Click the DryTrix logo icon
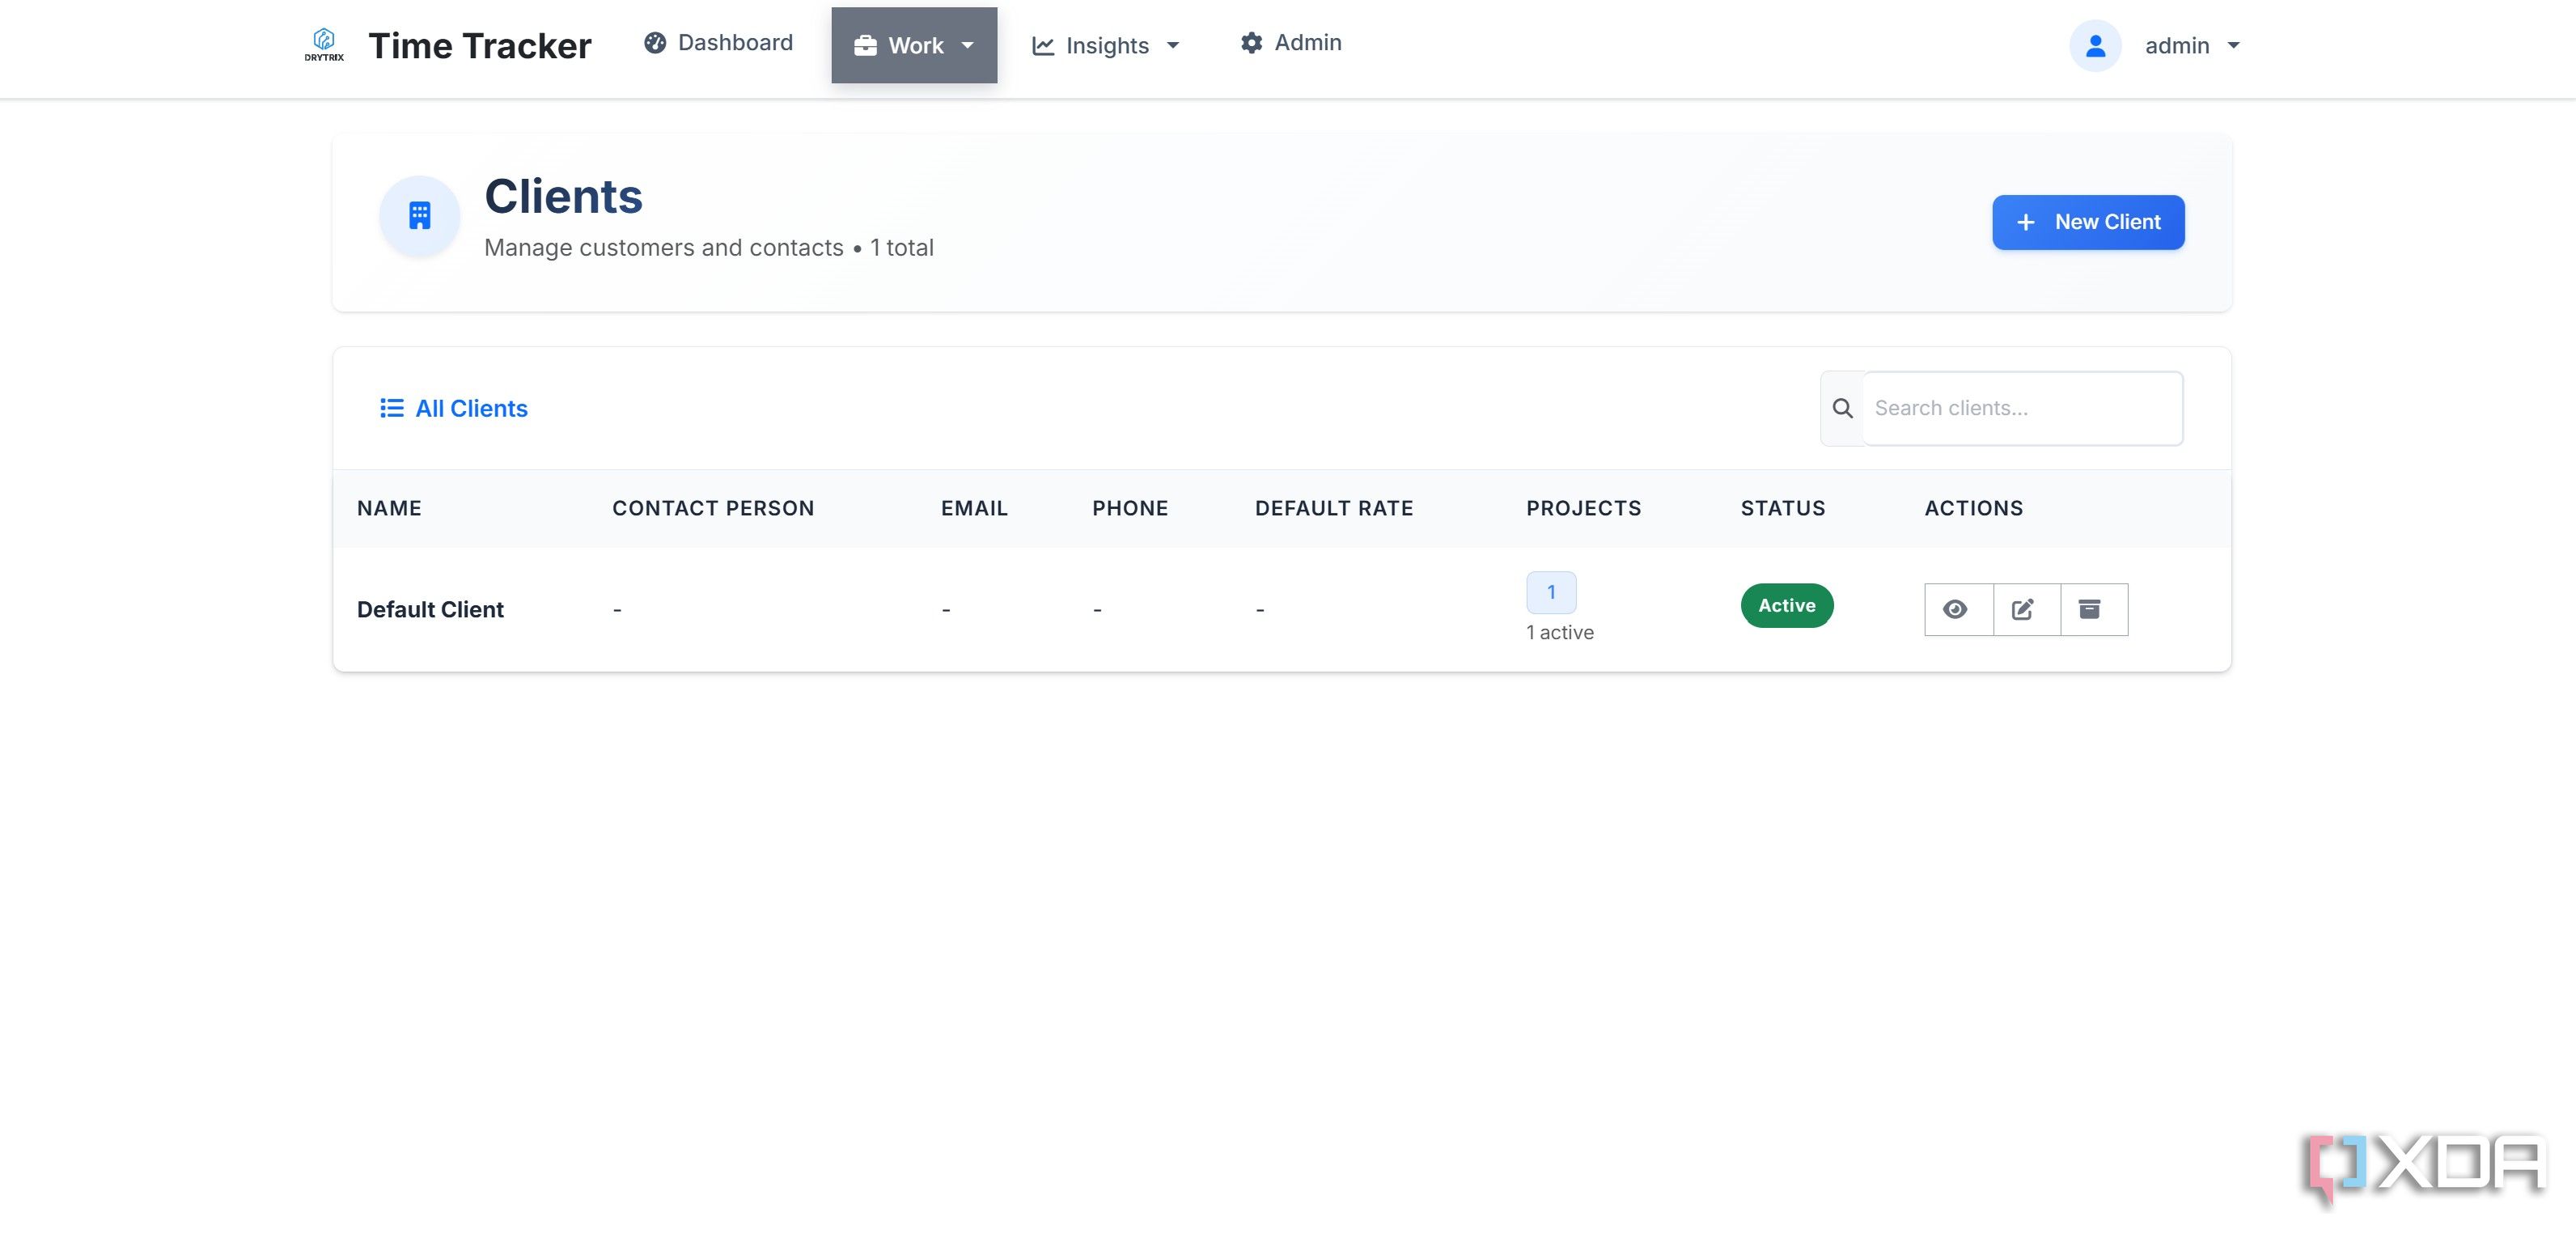This screenshot has width=2576, height=1238. pos(324,45)
